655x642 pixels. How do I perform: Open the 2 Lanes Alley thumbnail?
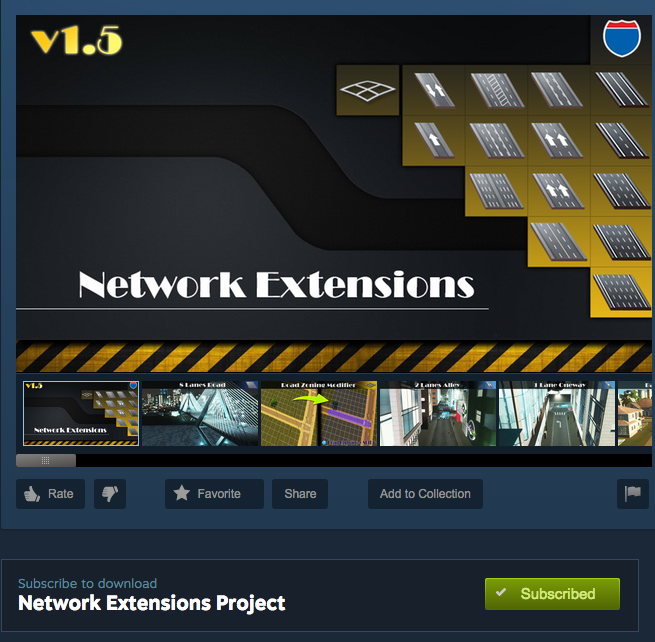[438, 414]
